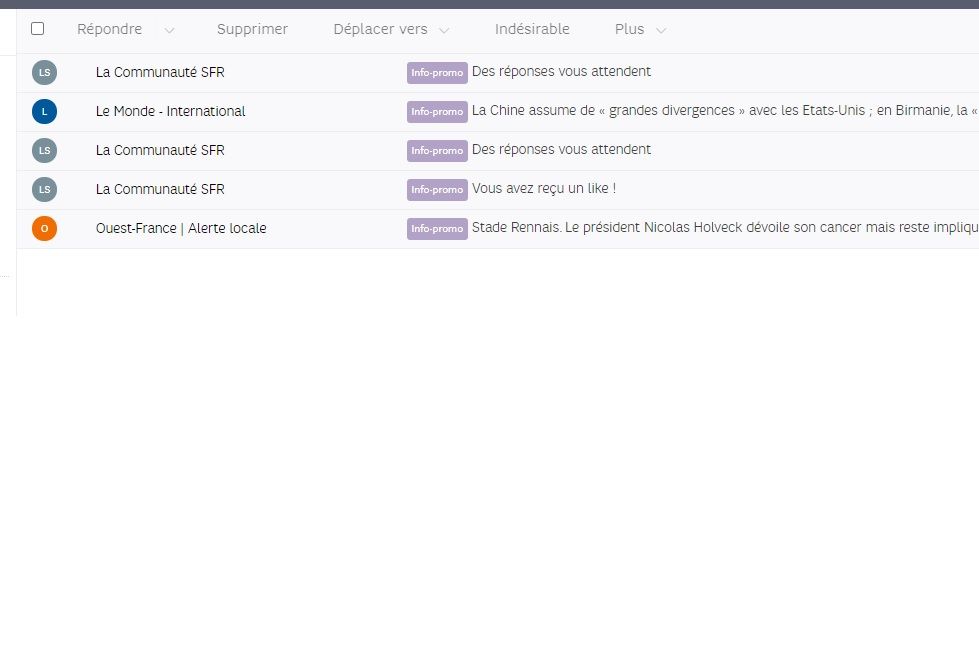Open the Plus menu
The height and width of the screenshot is (666, 979).
[x=629, y=29]
